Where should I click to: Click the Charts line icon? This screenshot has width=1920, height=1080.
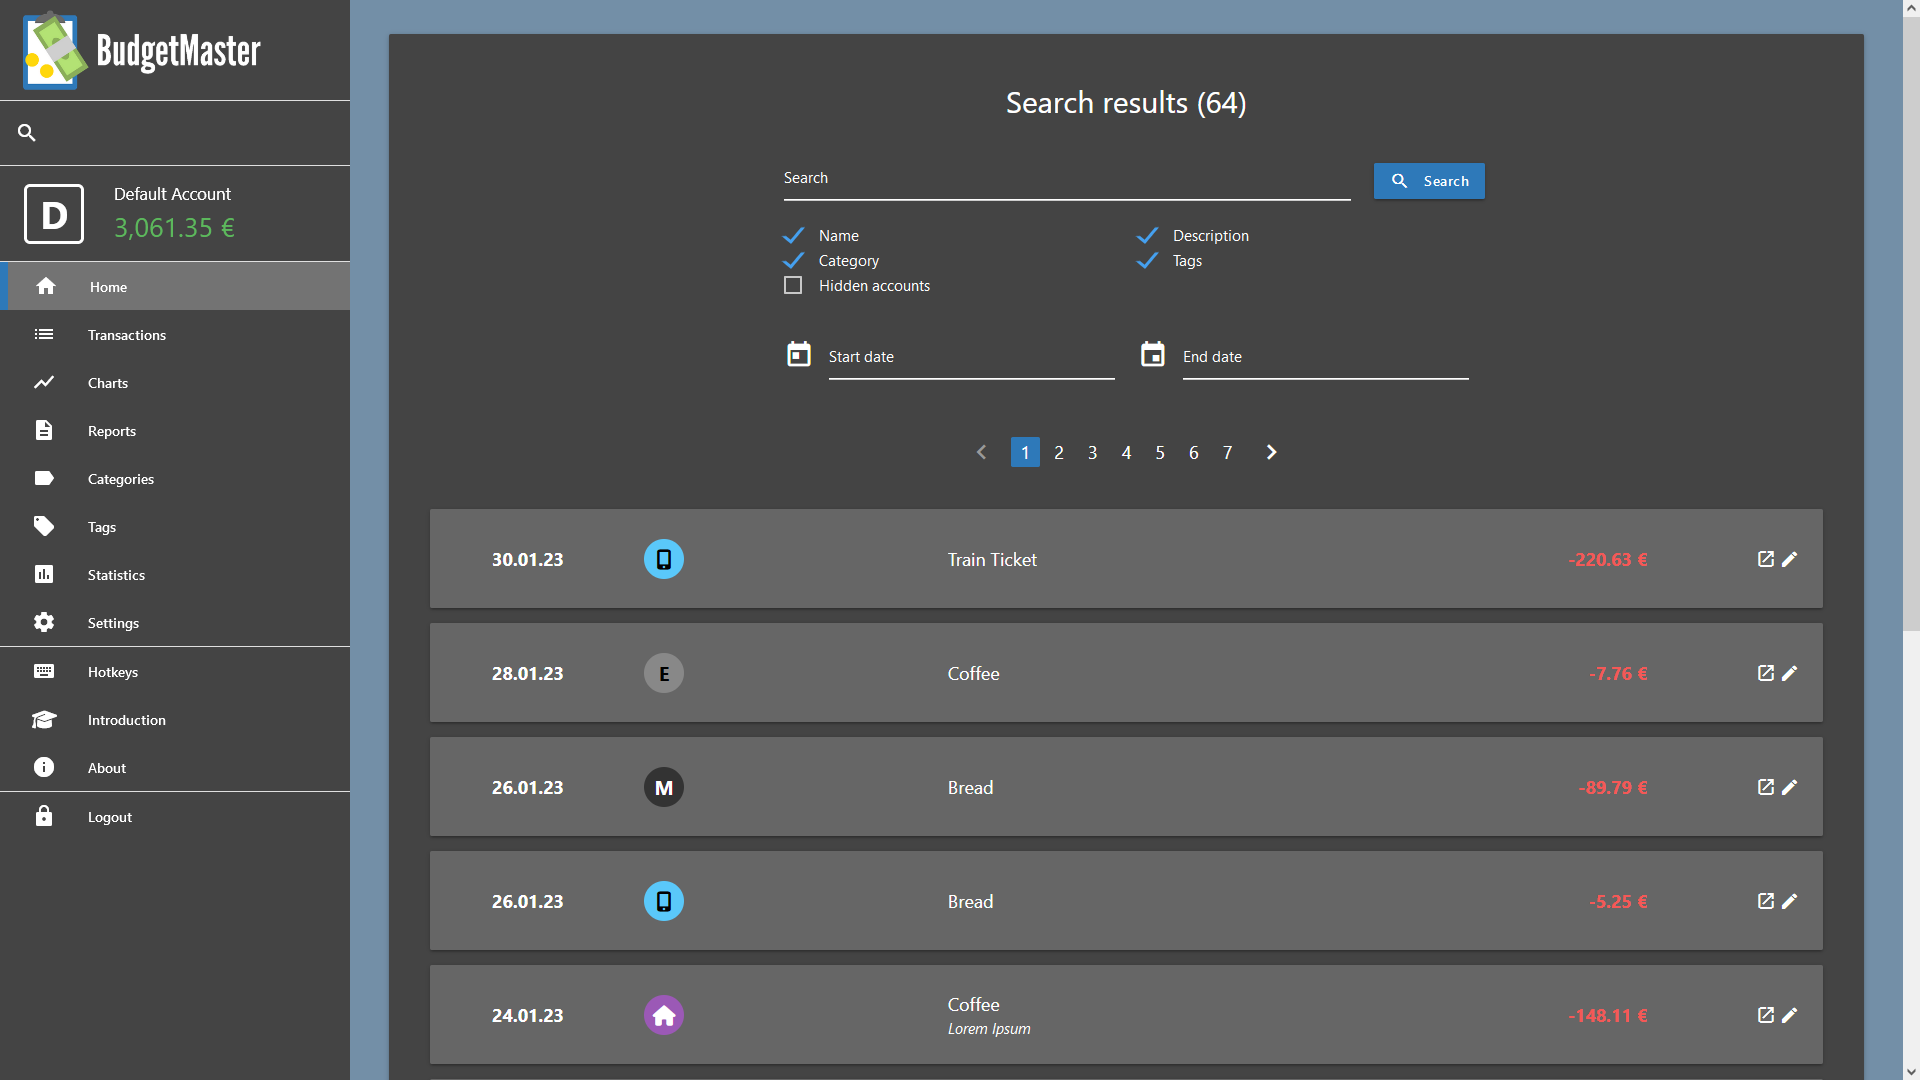tap(44, 382)
